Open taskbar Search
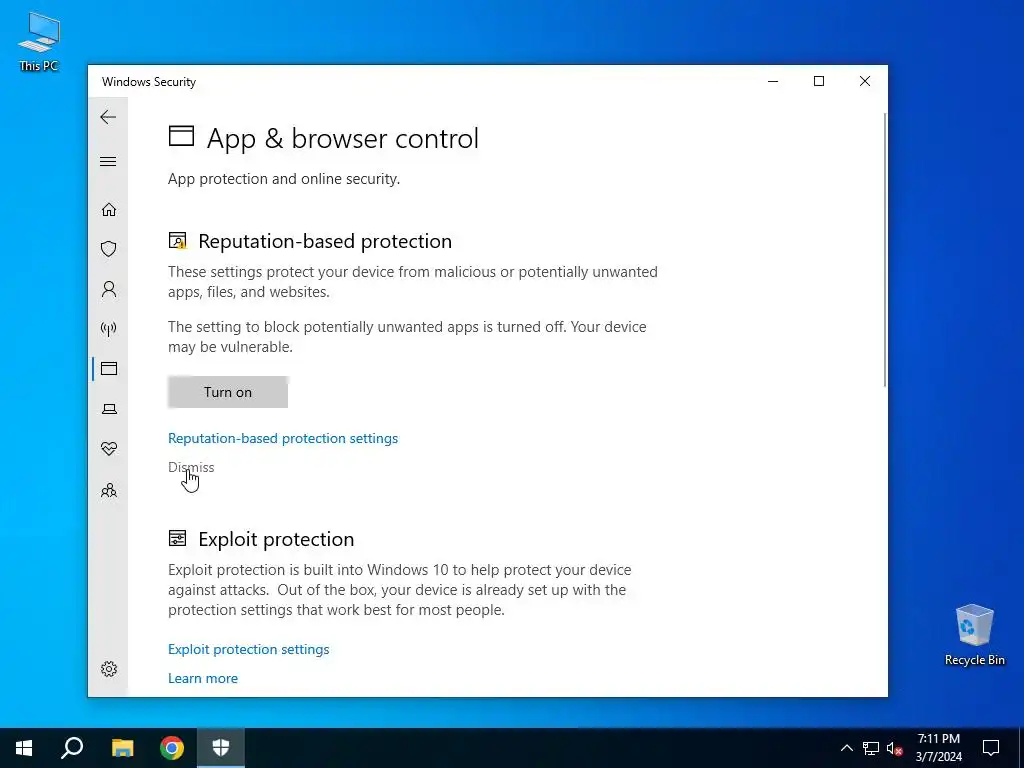 (72, 748)
